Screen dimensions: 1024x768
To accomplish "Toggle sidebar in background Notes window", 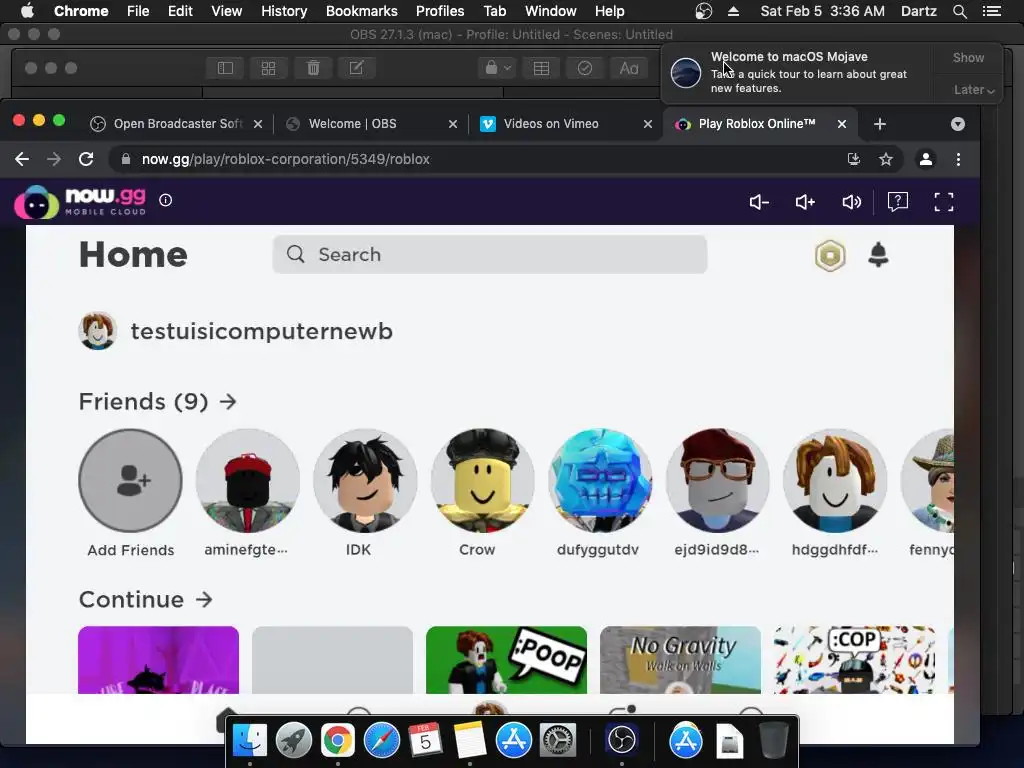I will pyautogui.click(x=225, y=68).
